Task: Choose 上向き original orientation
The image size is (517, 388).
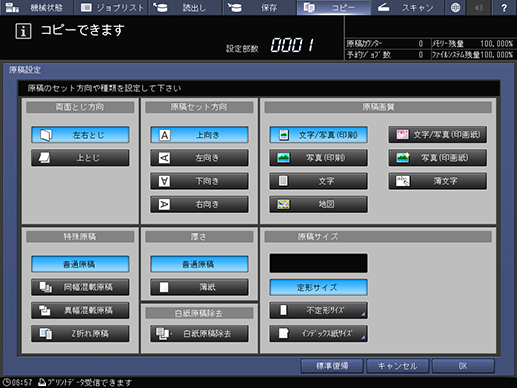Action: [199, 135]
